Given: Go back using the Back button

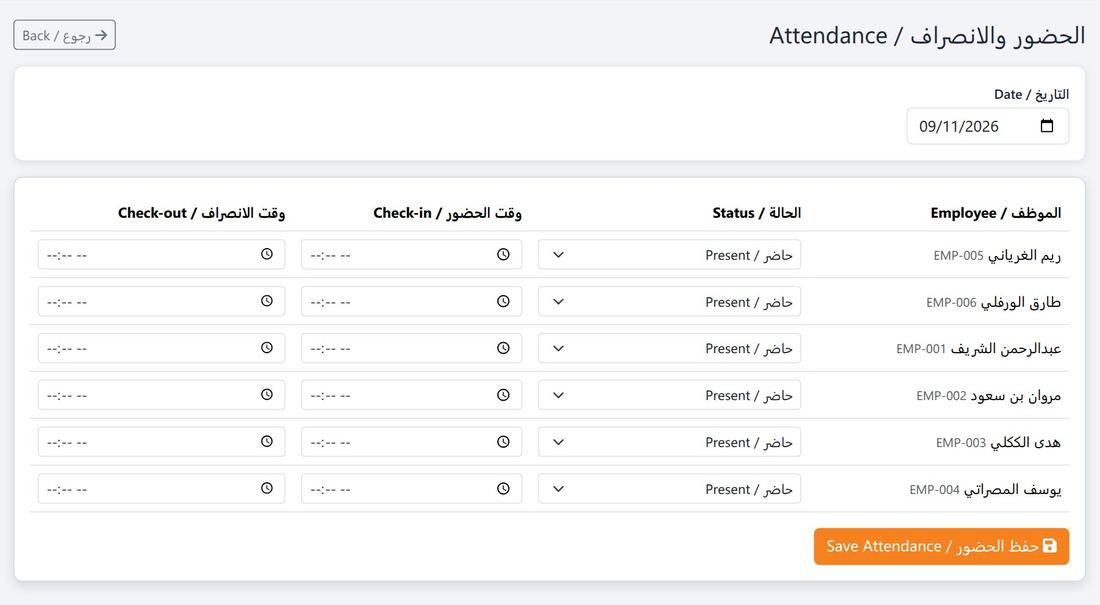Looking at the screenshot, I should 65,35.
